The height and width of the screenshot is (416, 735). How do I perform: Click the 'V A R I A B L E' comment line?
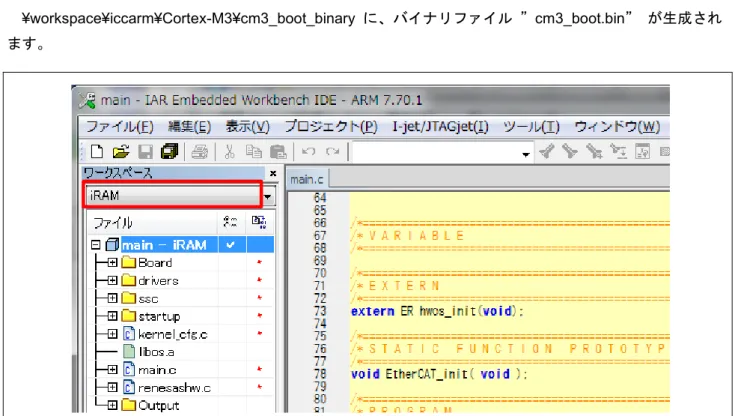coord(408,235)
